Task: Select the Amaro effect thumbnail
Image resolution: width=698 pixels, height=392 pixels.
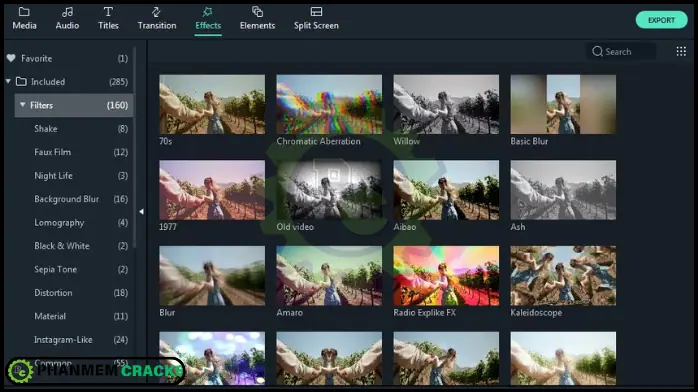Action: (x=329, y=276)
